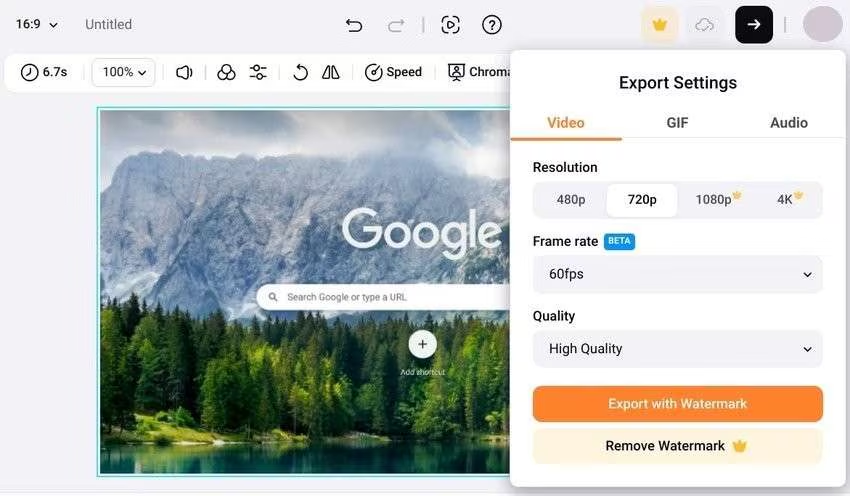The height and width of the screenshot is (496, 850).
Task: Open the adjustments sliders icon
Action: click(258, 72)
